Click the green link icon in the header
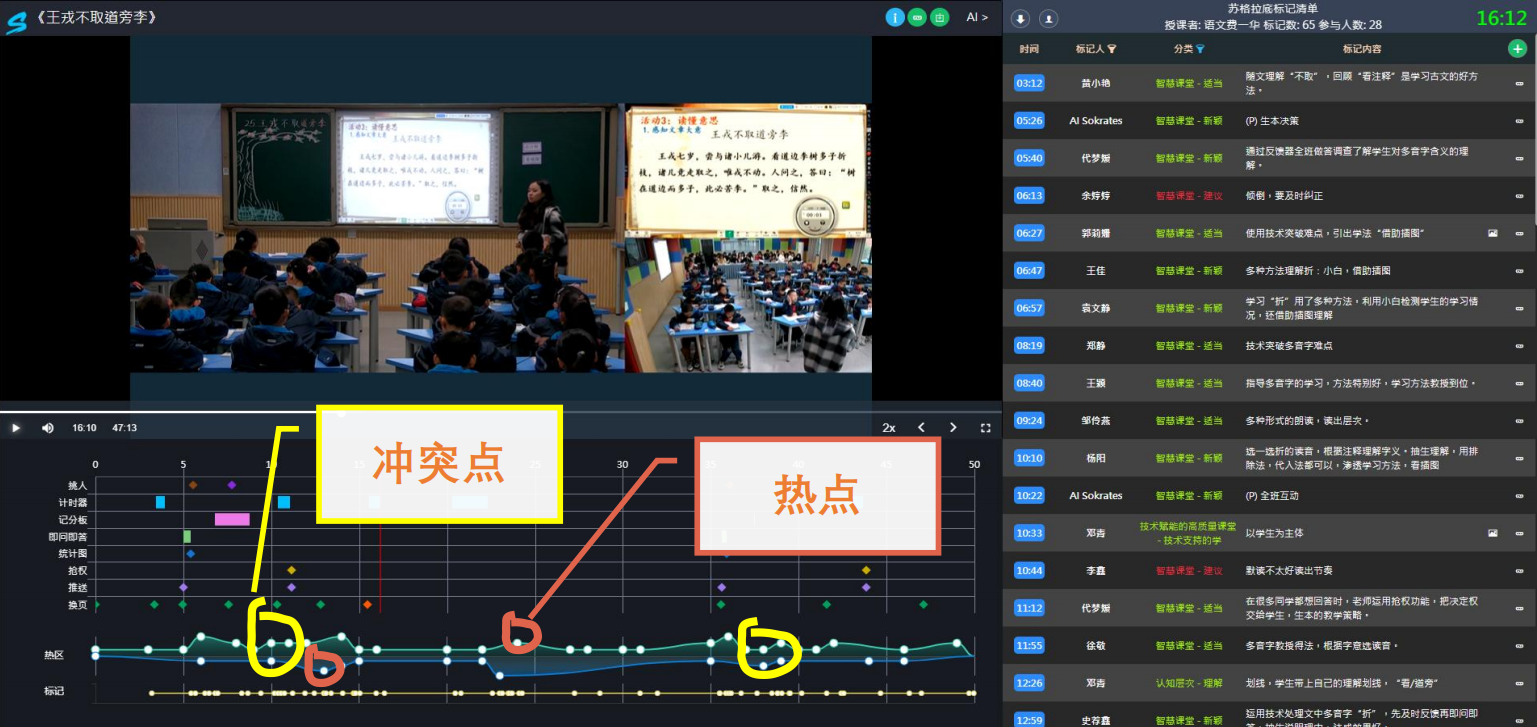 point(917,17)
